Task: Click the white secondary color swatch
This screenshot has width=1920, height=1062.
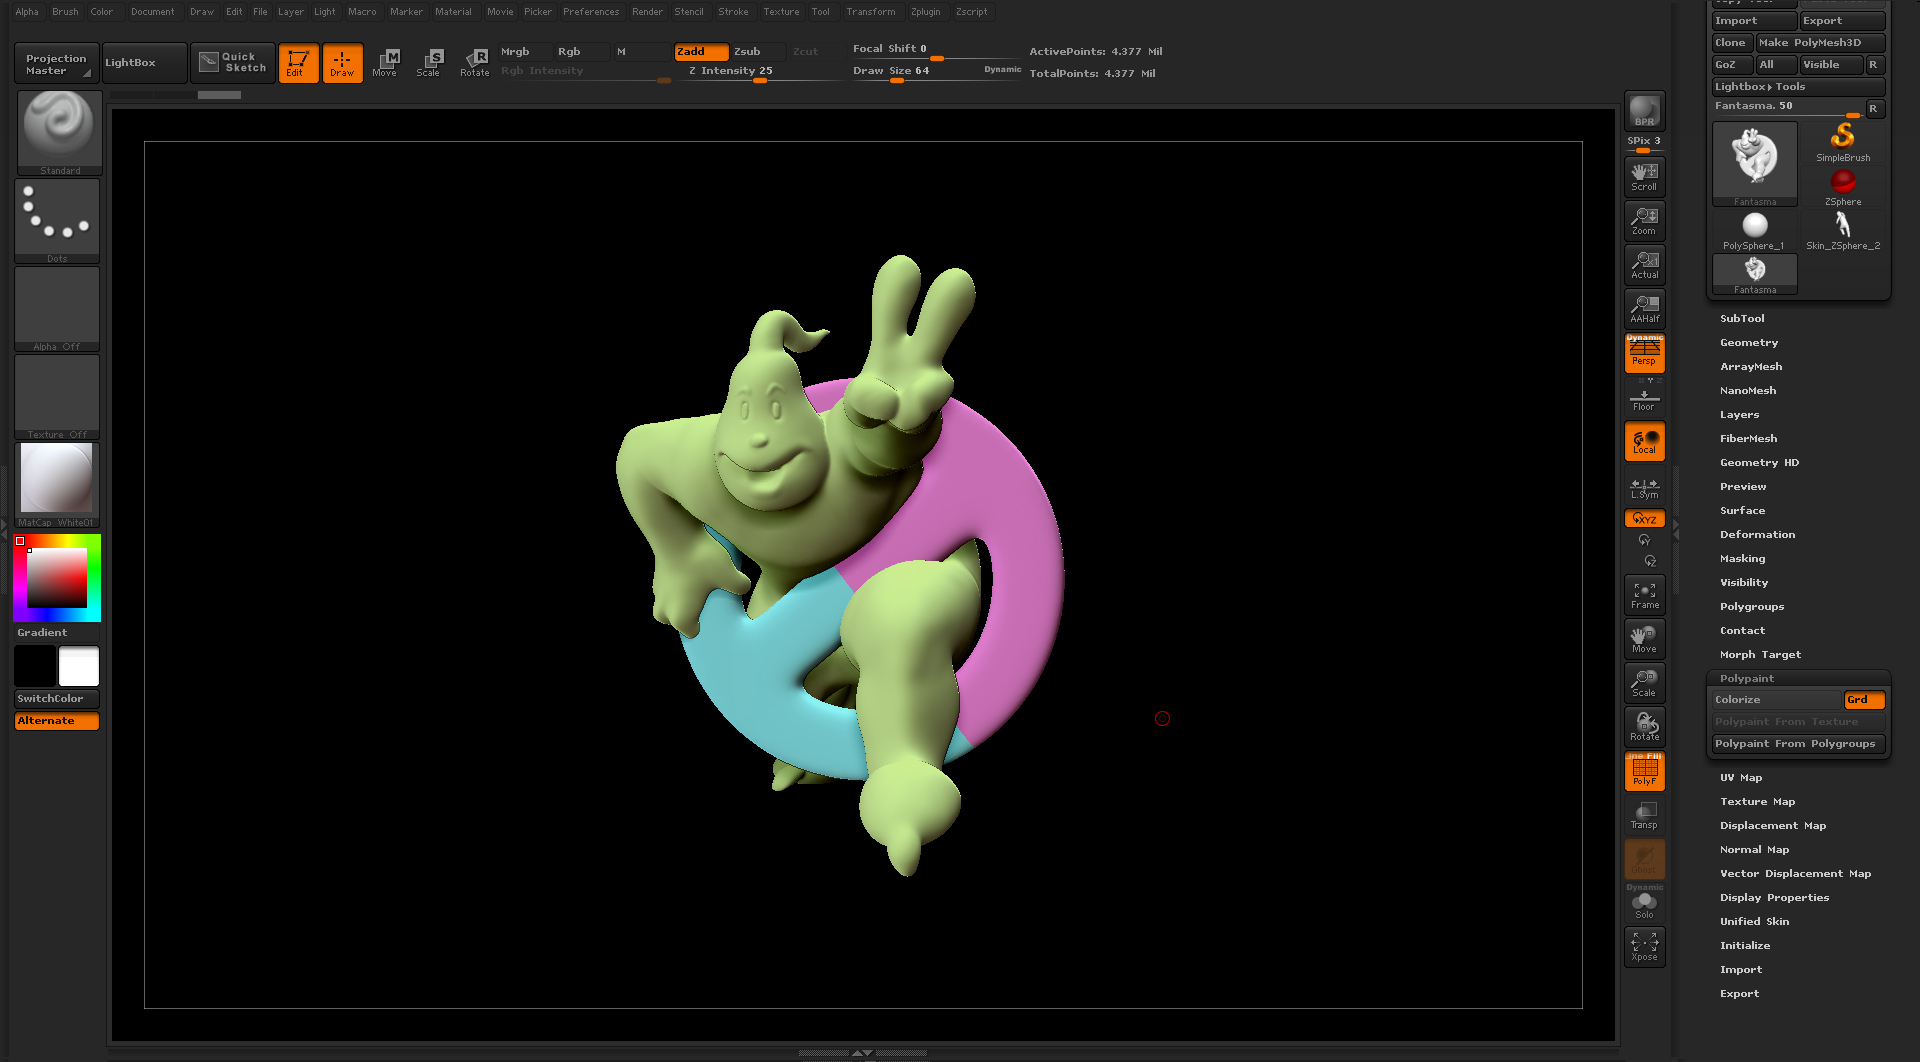Action: coord(79,666)
